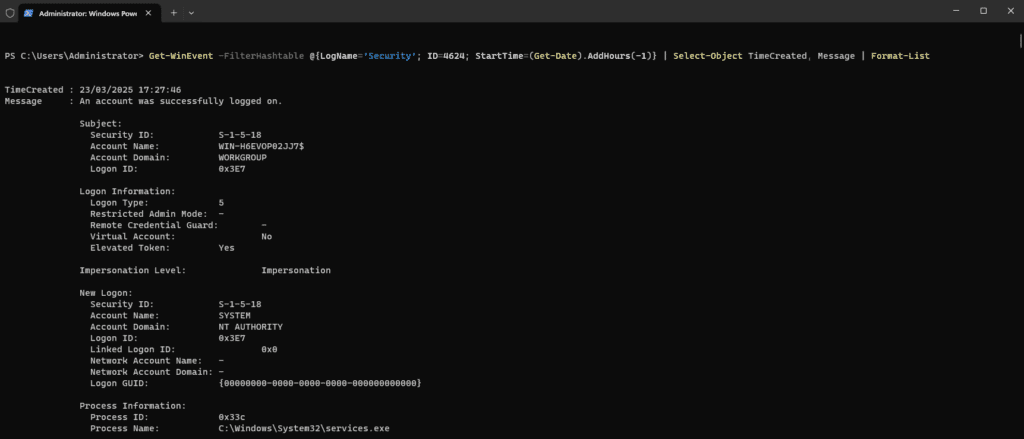Click the Get-WinEvent cmdlet in command line
This screenshot has height=439, width=1024.
177,56
